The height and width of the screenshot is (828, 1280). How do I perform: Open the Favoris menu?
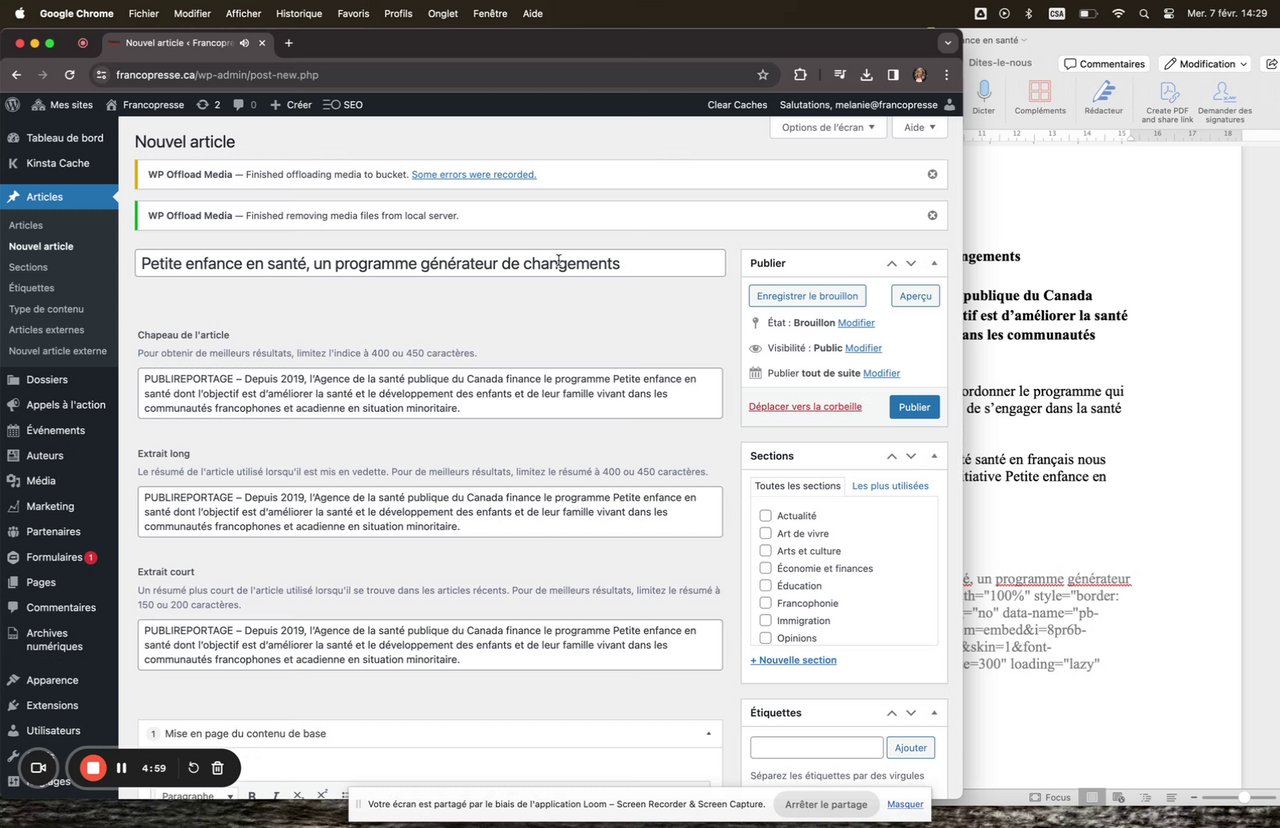pyautogui.click(x=353, y=14)
